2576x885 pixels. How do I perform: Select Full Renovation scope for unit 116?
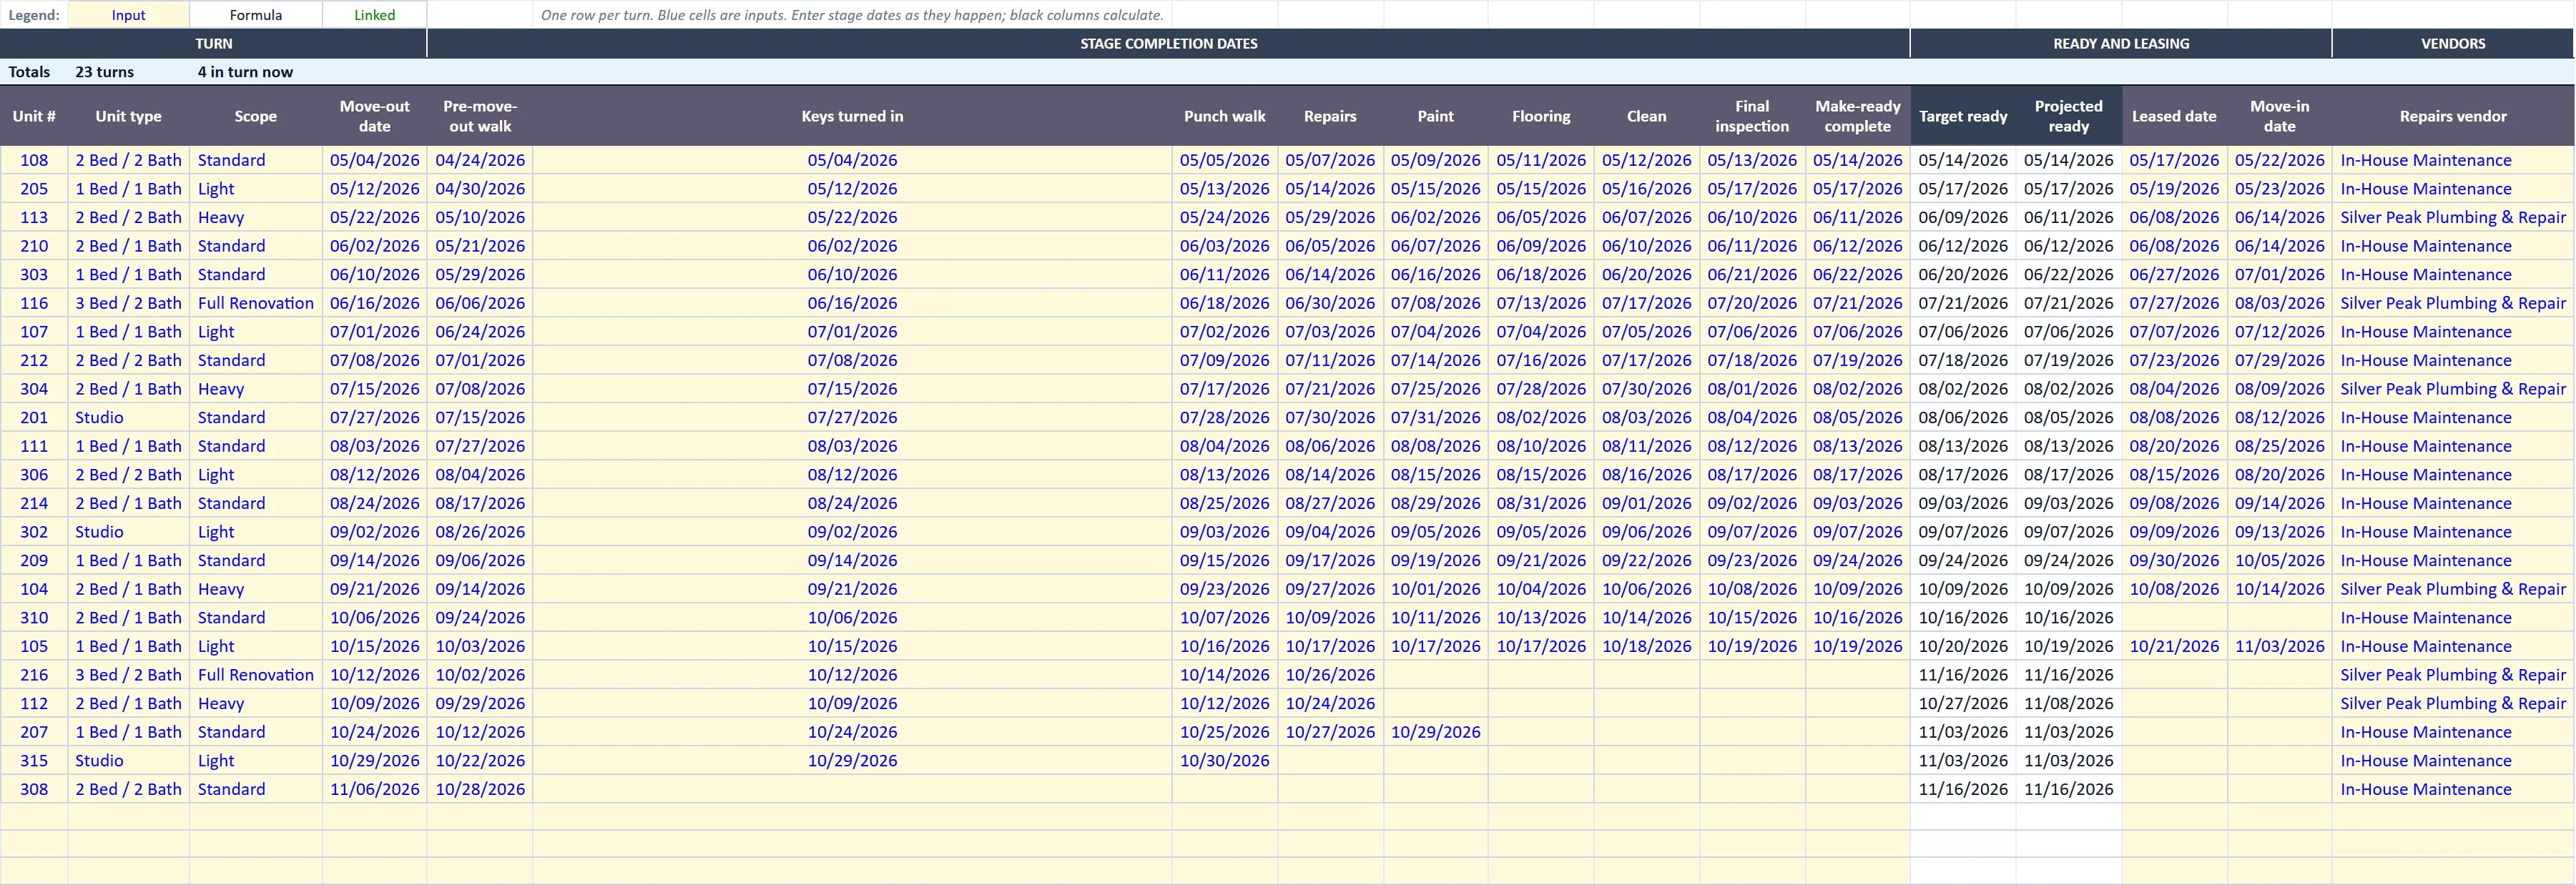click(x=256, y=303)
